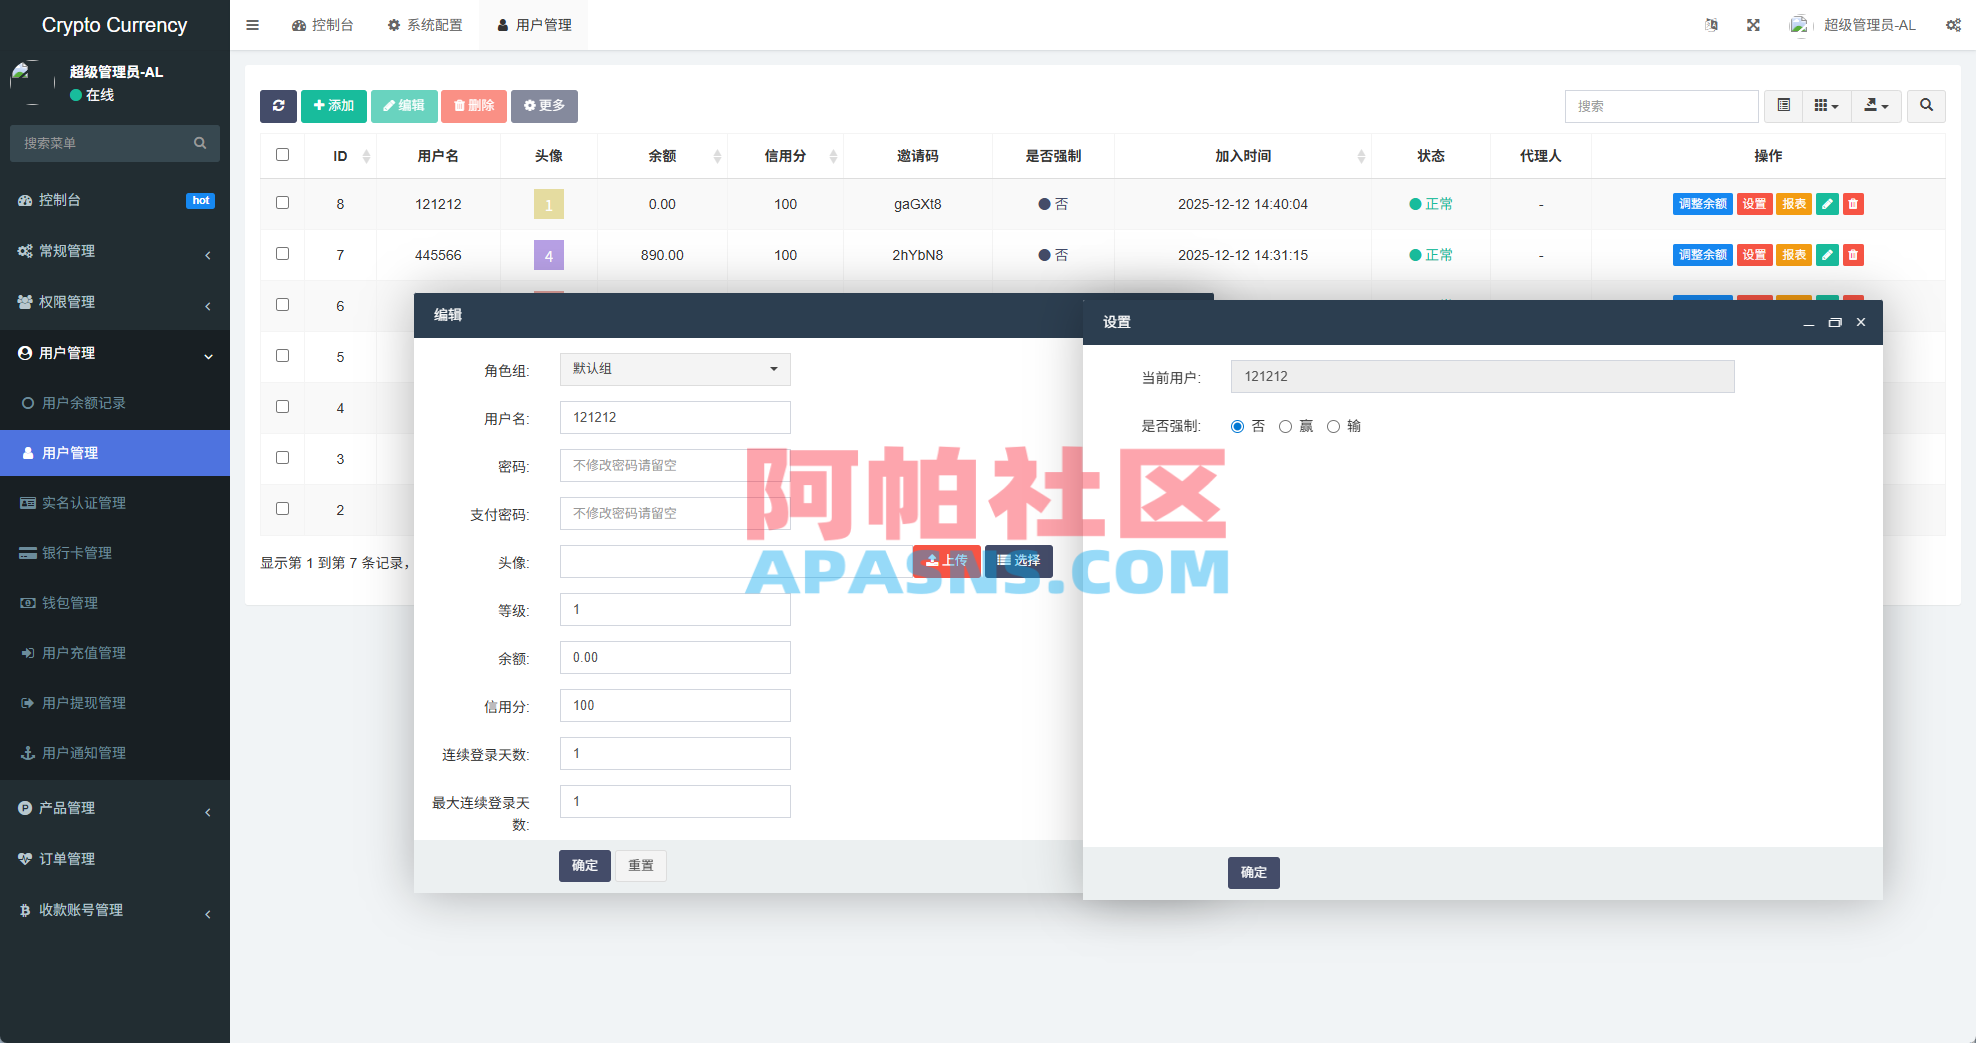Click 重置 button in 编辑 dialog
This screenshot has height=1043, width=1976.
(641, 866)
